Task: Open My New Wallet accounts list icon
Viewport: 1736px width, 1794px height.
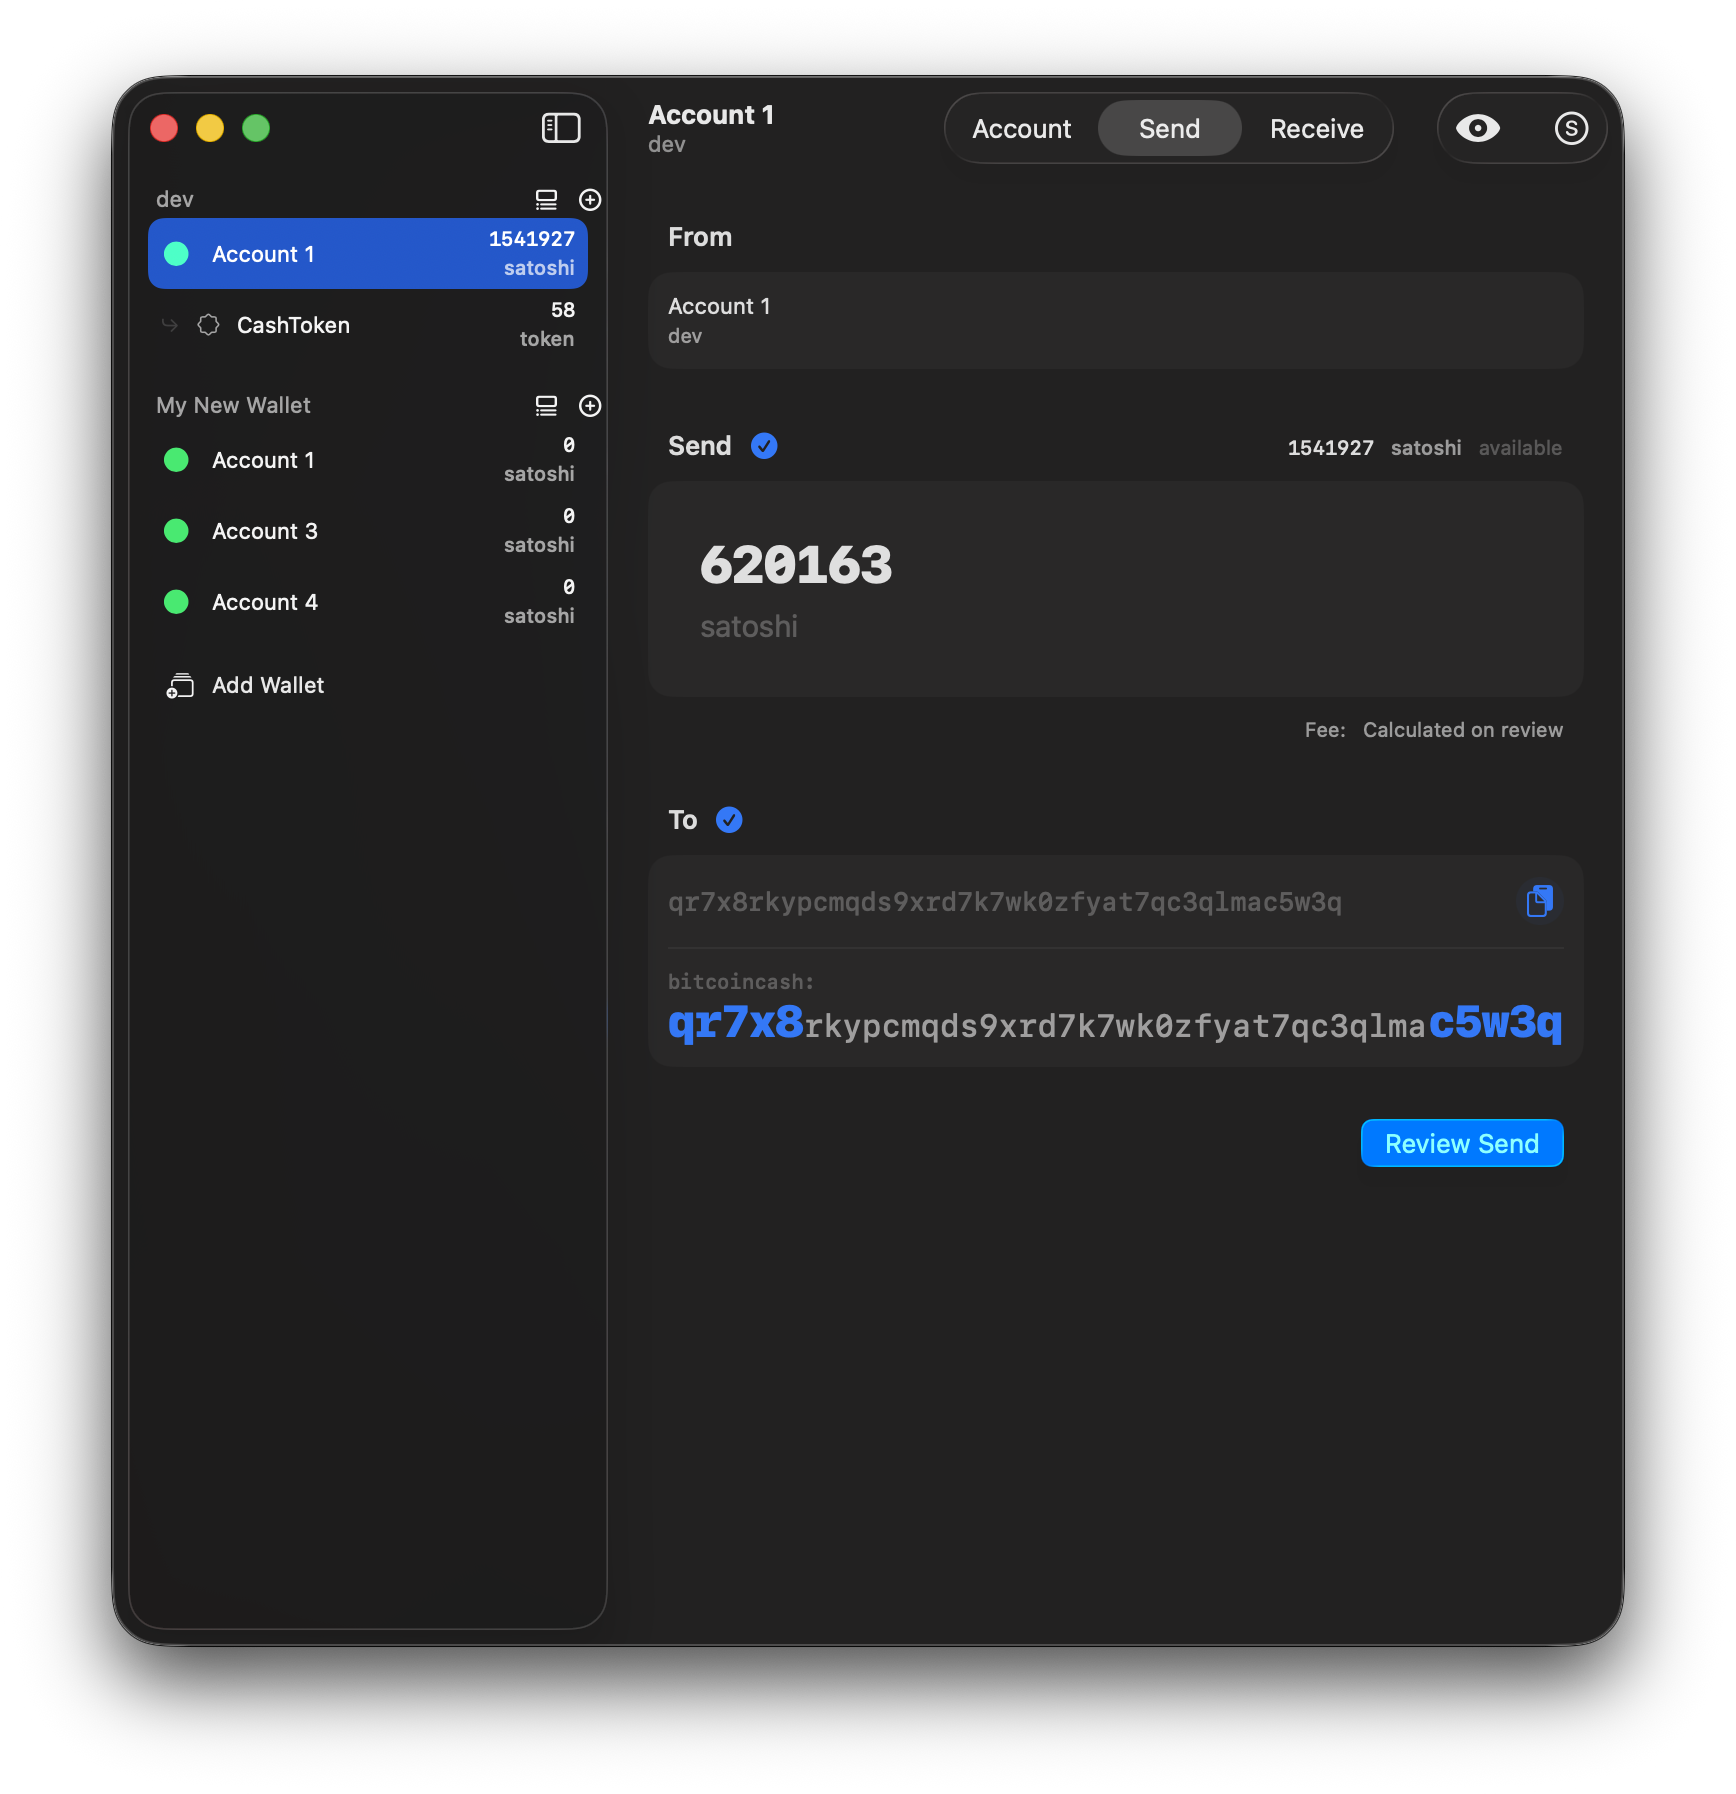Action: coord(546,406)
